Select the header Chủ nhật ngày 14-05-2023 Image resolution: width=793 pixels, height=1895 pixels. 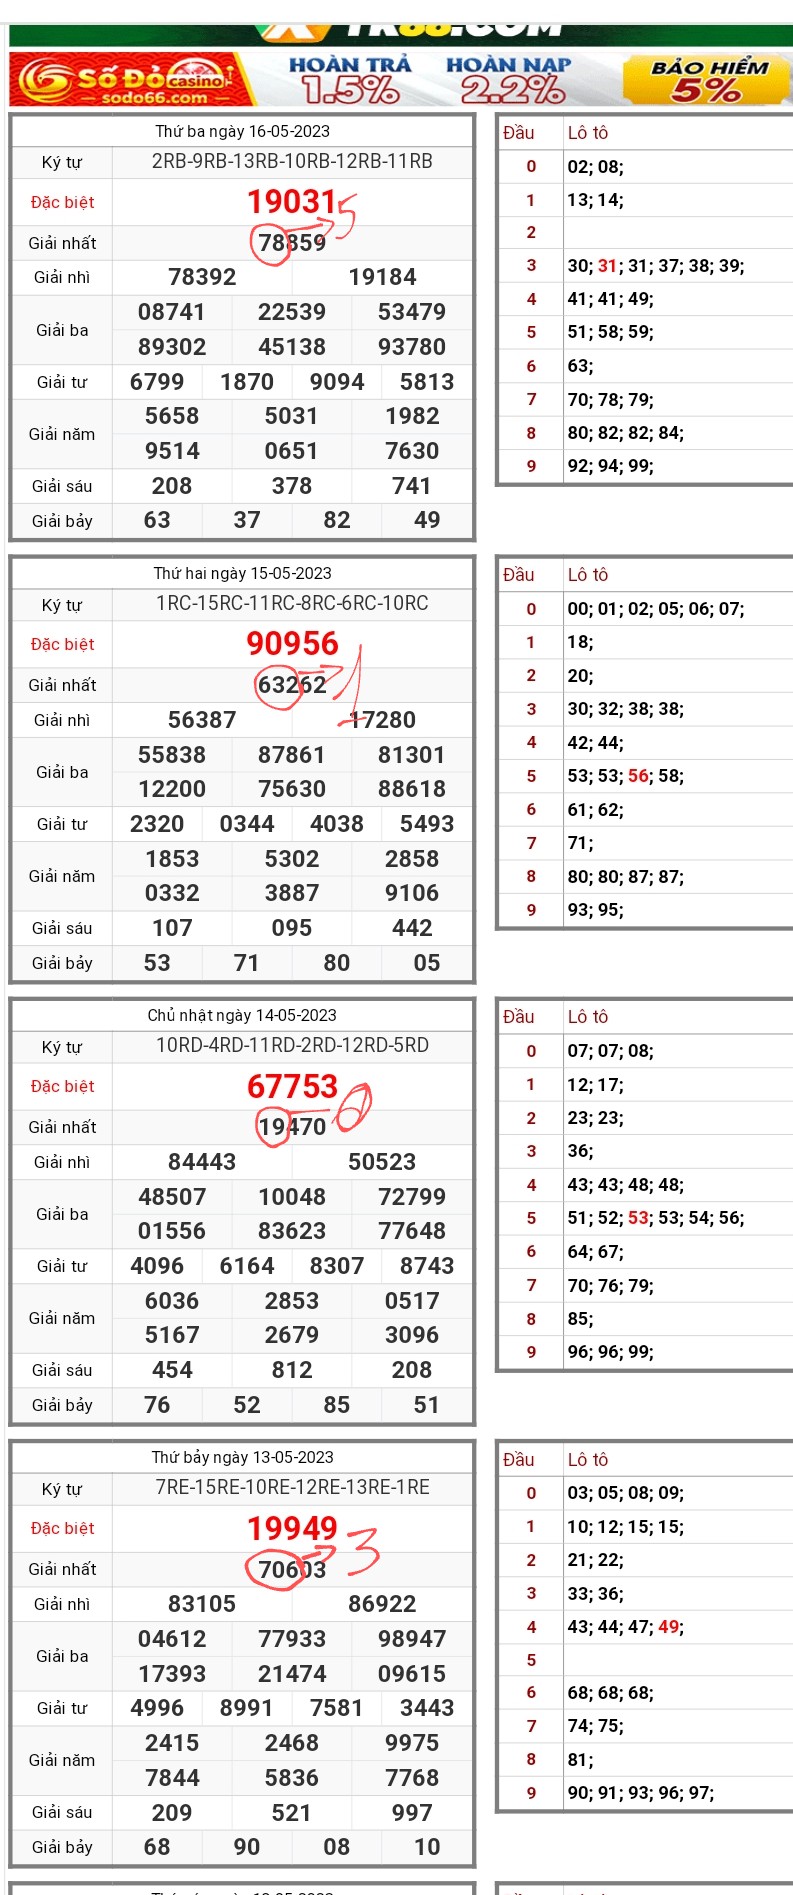(x=242, y=1015)
